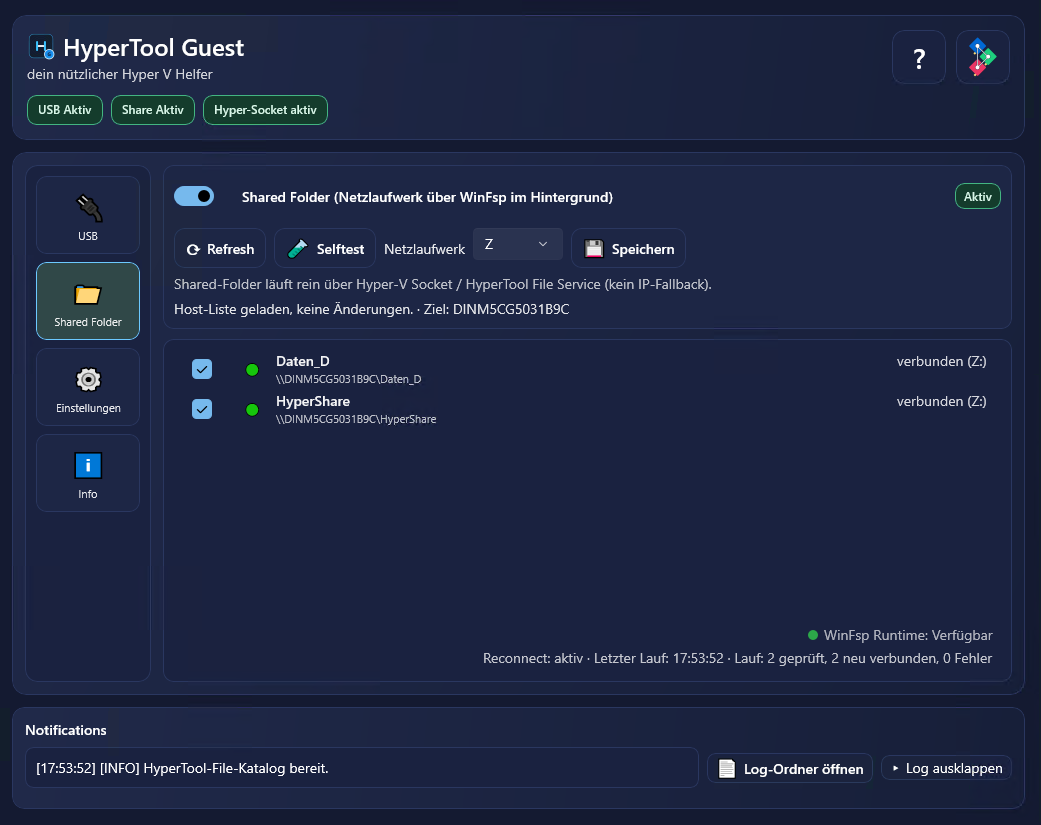Image resolution: width=1041 pixels, height=825 pixels.
Task: Click the blue Info icon in sidebar
Action: point(88,465)
